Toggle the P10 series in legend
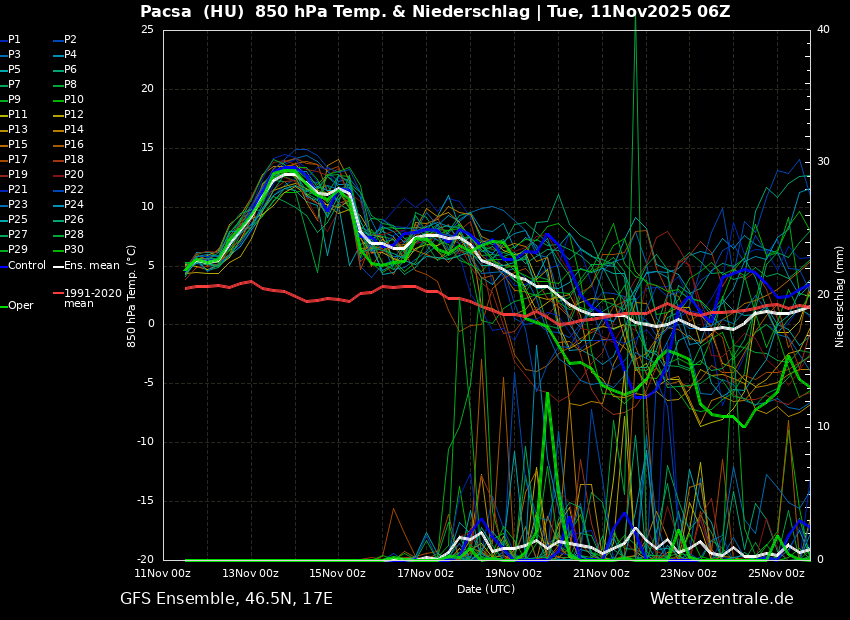This screenshot has width=850, height=620. [x=73, y=100]
